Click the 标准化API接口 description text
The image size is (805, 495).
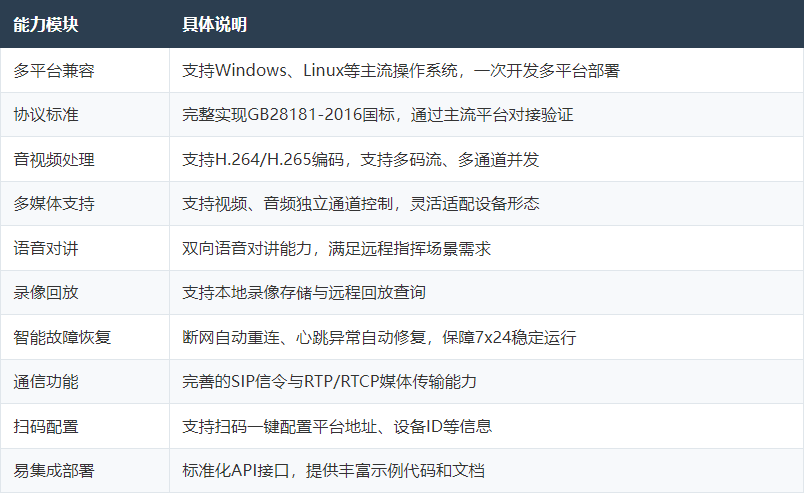tap(333, 471)
